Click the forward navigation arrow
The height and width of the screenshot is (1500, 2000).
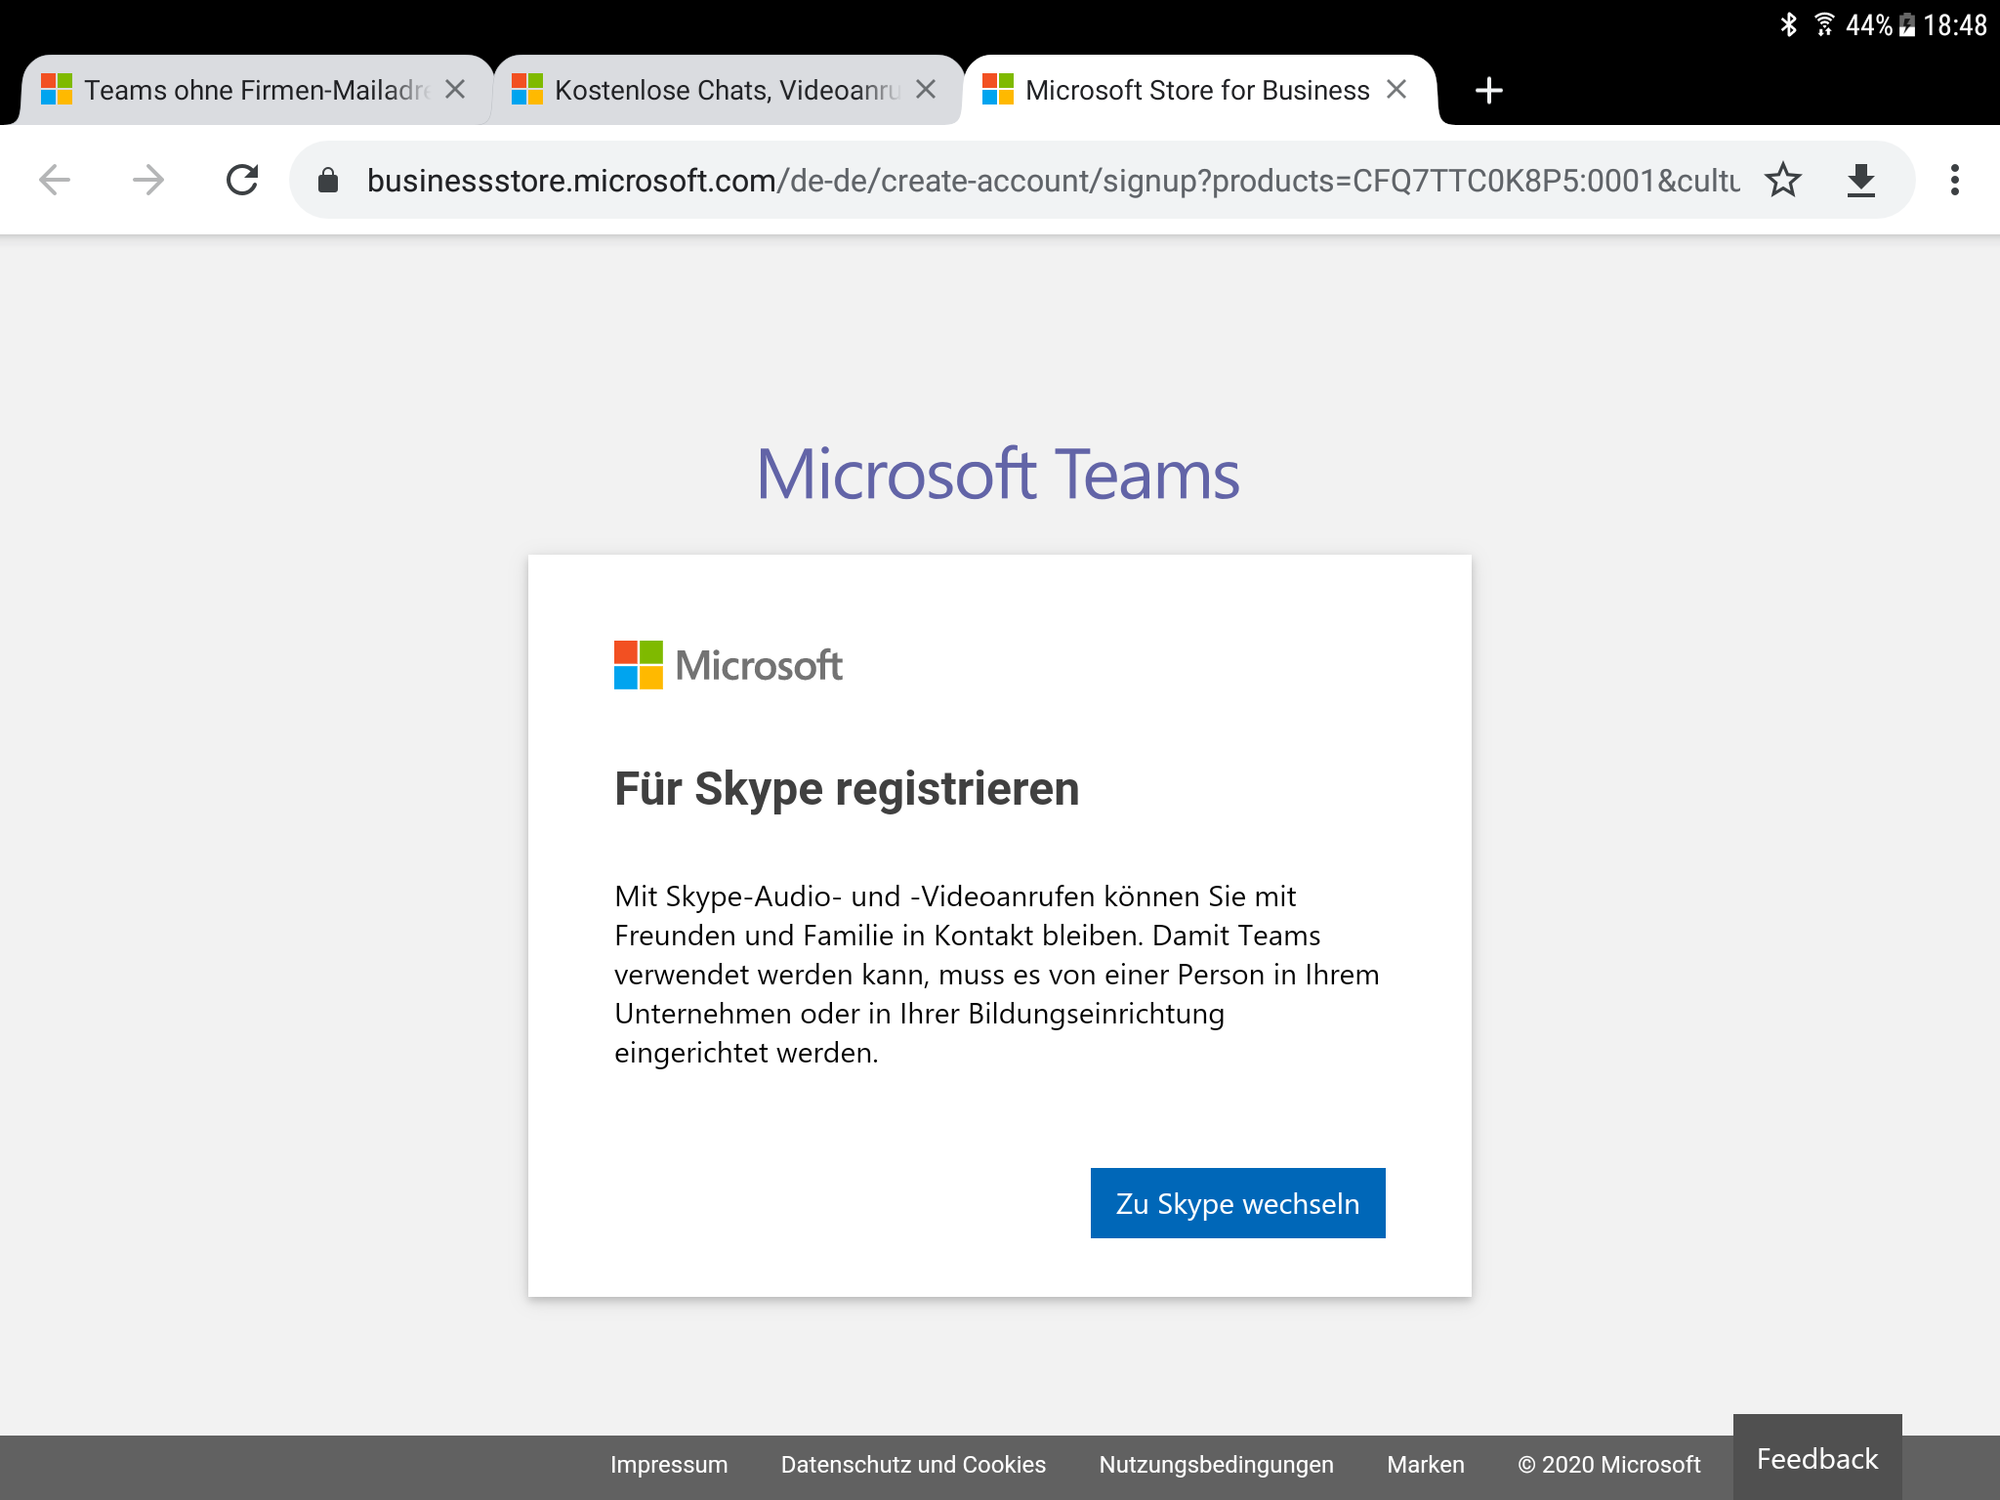coord(148,180)
